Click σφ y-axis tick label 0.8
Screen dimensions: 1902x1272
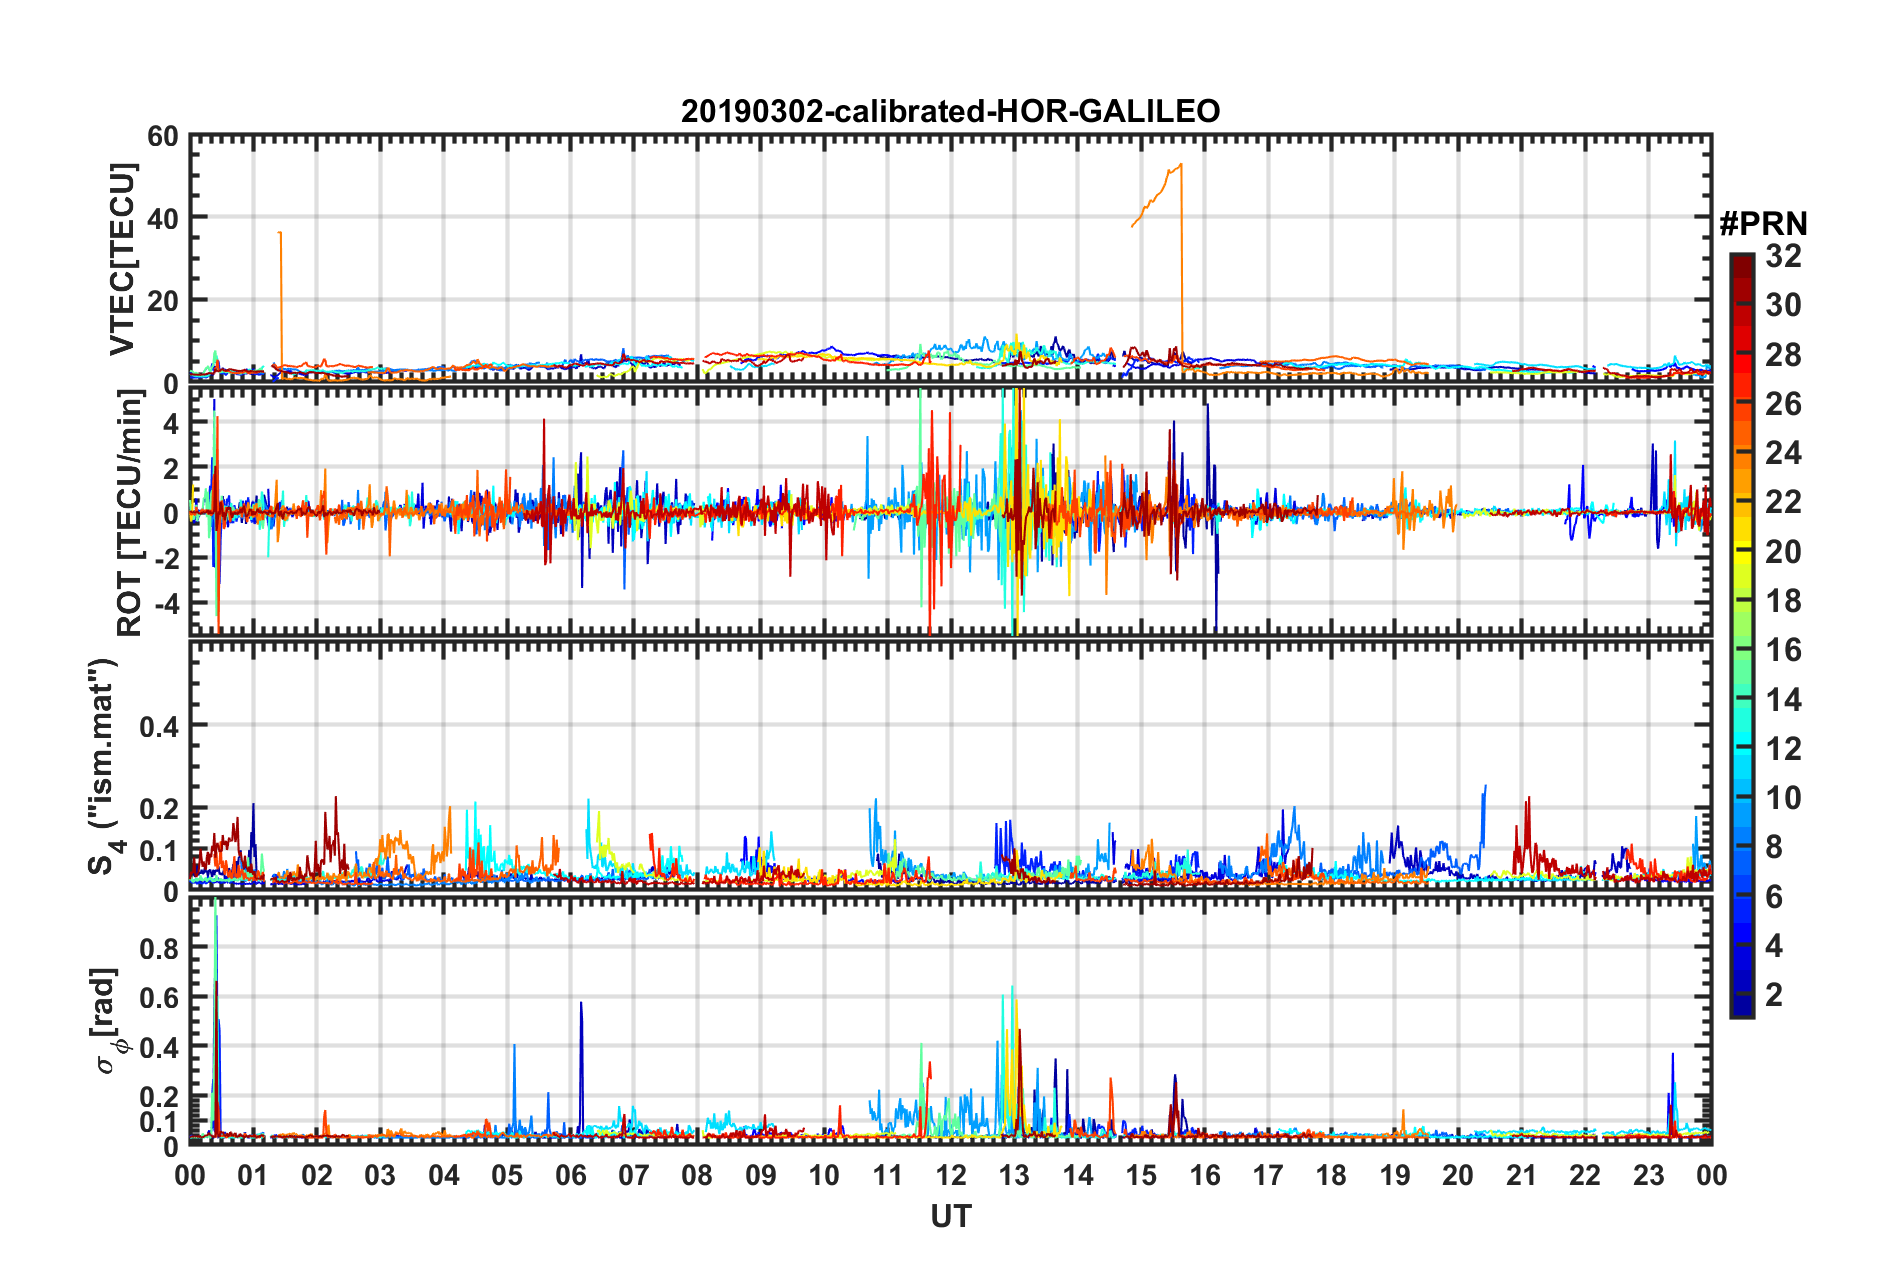(158, 948)
